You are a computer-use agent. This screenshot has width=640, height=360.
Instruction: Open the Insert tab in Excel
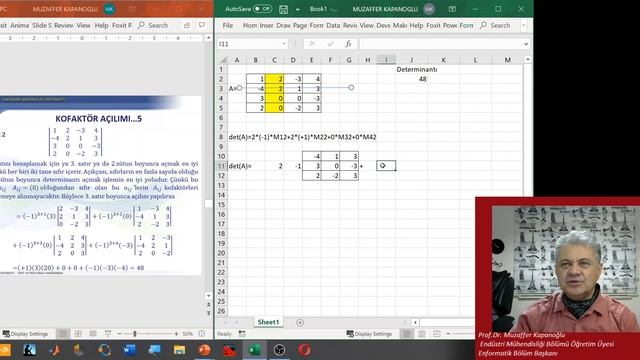(x=267, y=25)
